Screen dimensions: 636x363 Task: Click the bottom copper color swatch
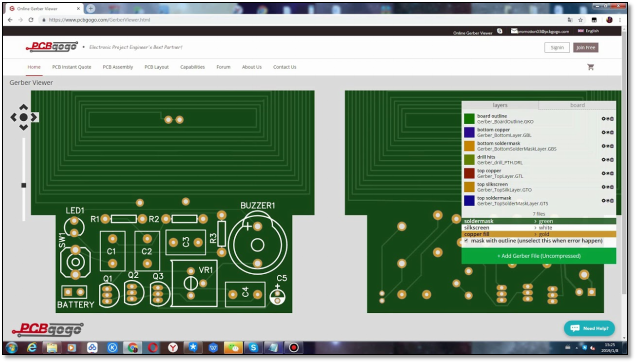(469, 132)
